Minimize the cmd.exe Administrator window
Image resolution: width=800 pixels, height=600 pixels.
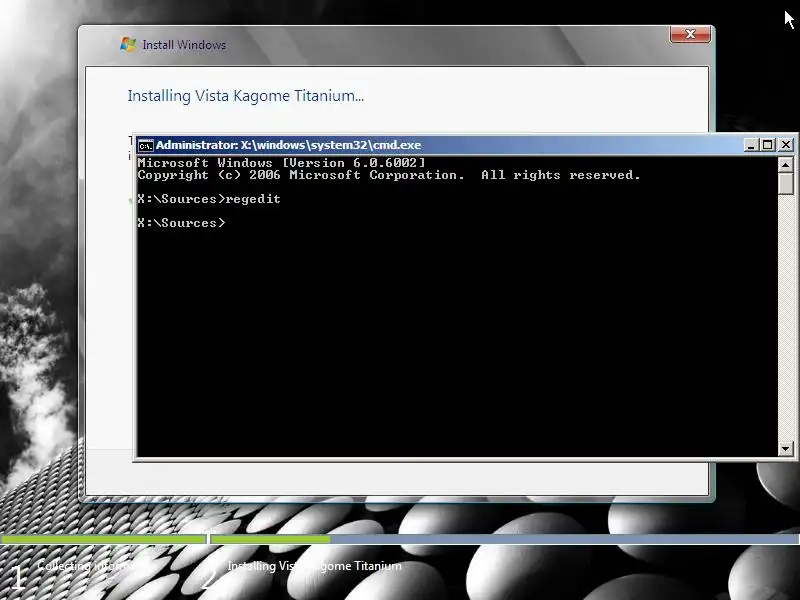pos(750,145)
